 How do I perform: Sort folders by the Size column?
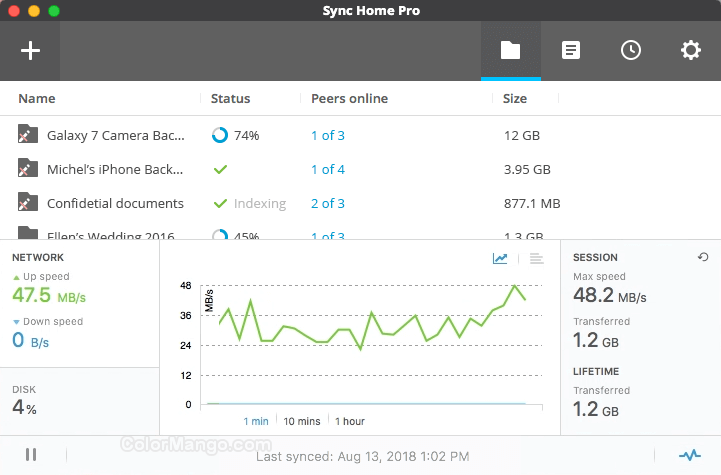515,99
